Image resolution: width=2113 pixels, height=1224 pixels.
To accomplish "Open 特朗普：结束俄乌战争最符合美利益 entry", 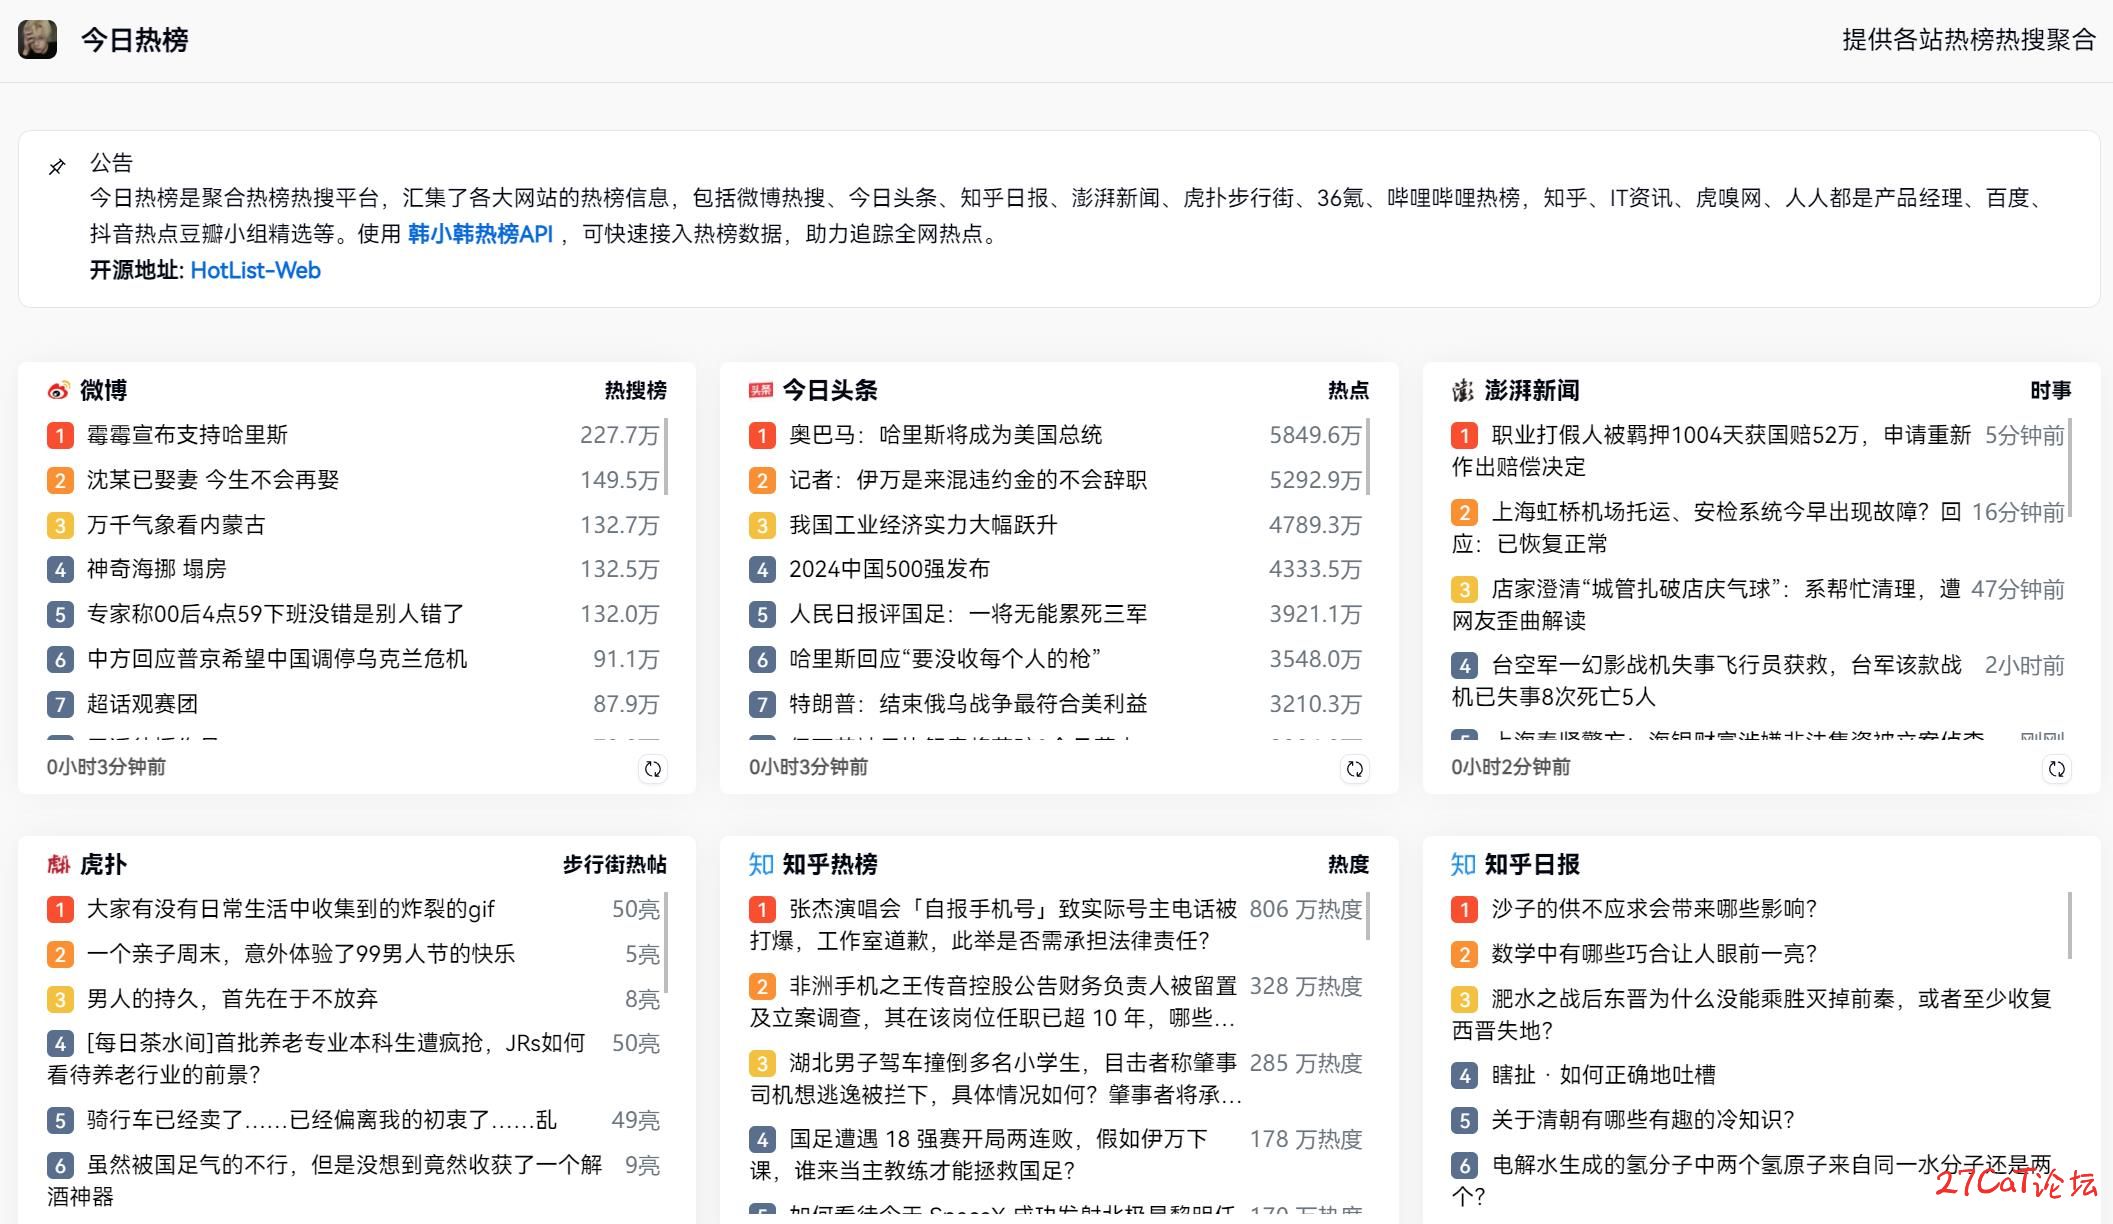I will [x=968, y=704].
